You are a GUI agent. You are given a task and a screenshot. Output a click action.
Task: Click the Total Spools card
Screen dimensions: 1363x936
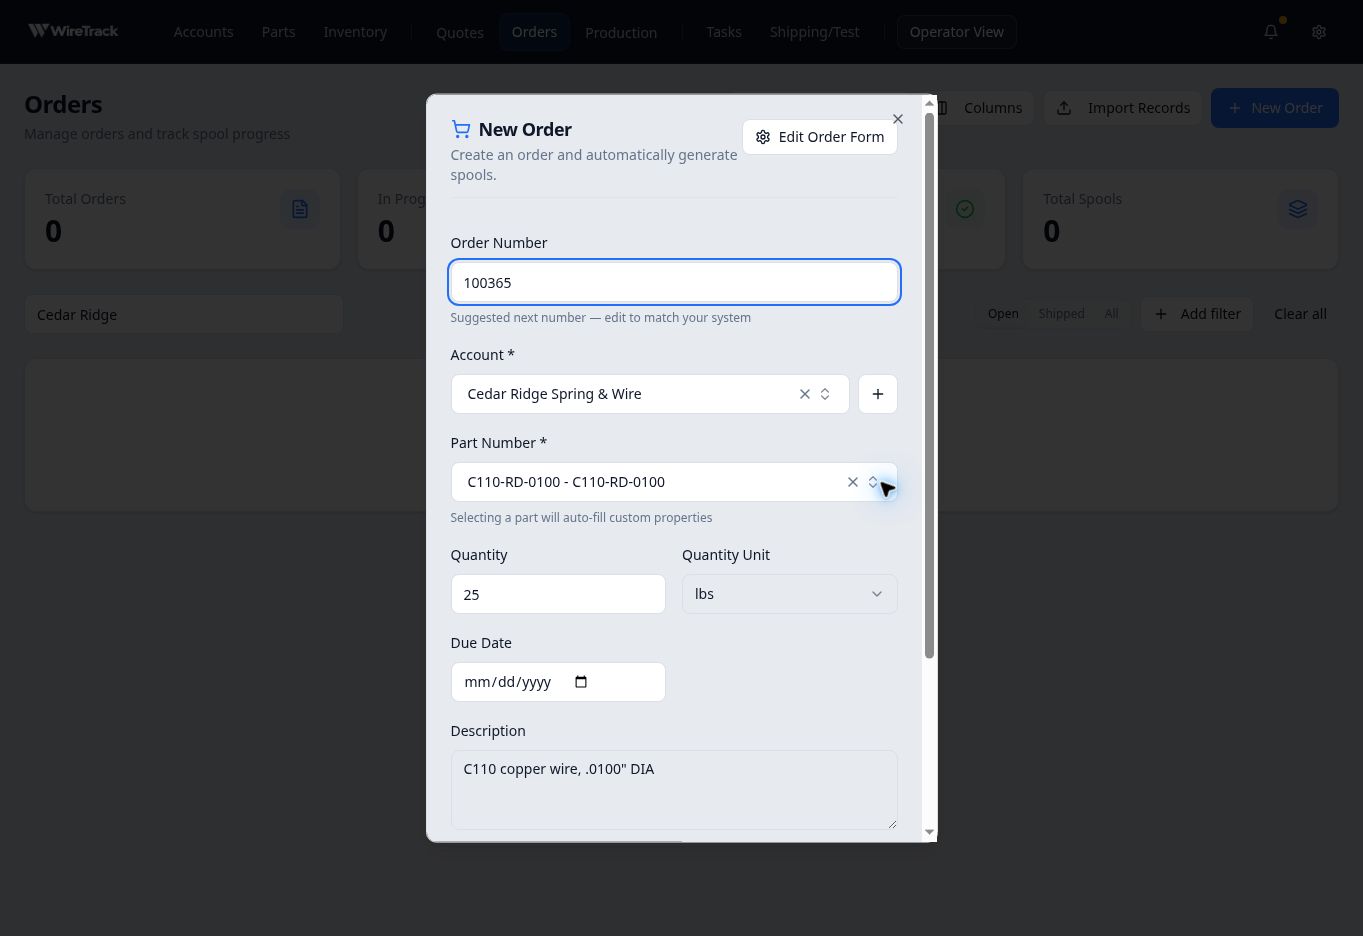[1180, 219]
